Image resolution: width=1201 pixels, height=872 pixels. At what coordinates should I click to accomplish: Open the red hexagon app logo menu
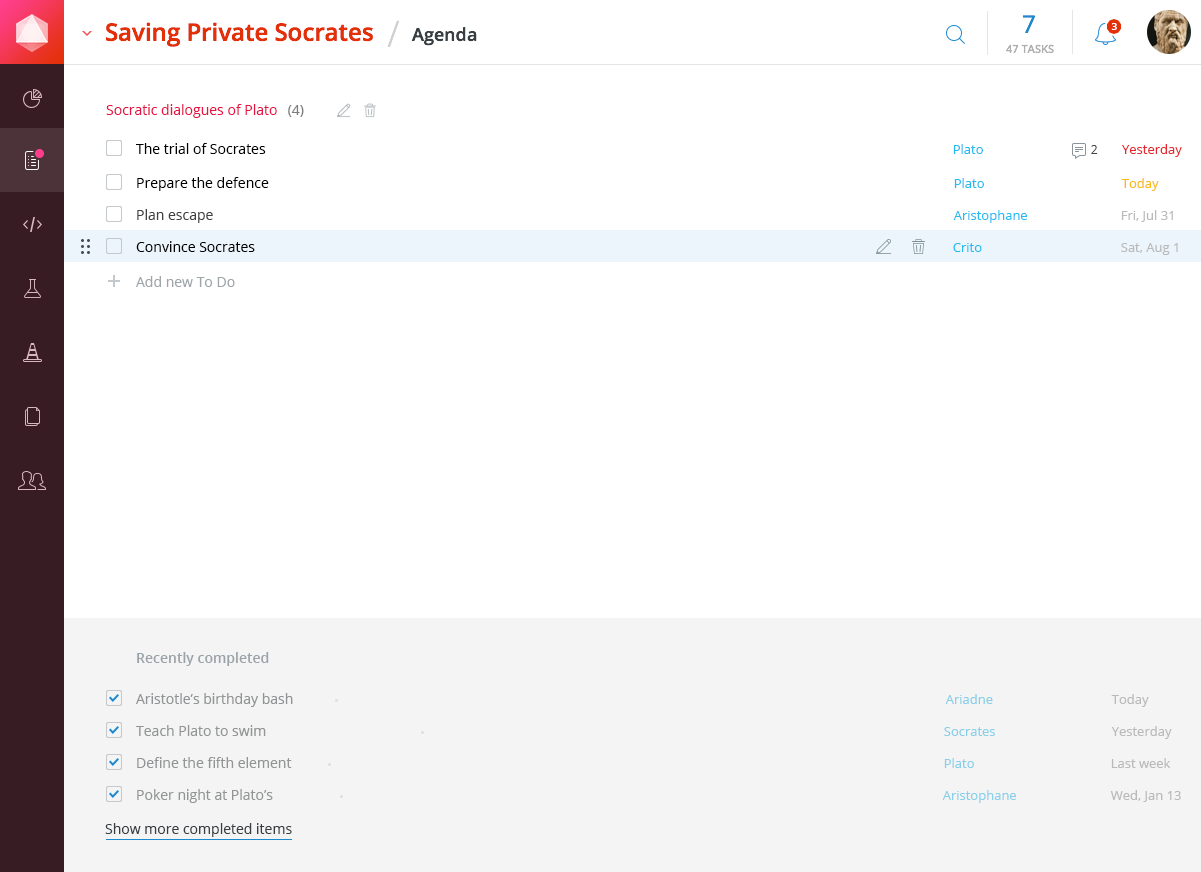32,31
